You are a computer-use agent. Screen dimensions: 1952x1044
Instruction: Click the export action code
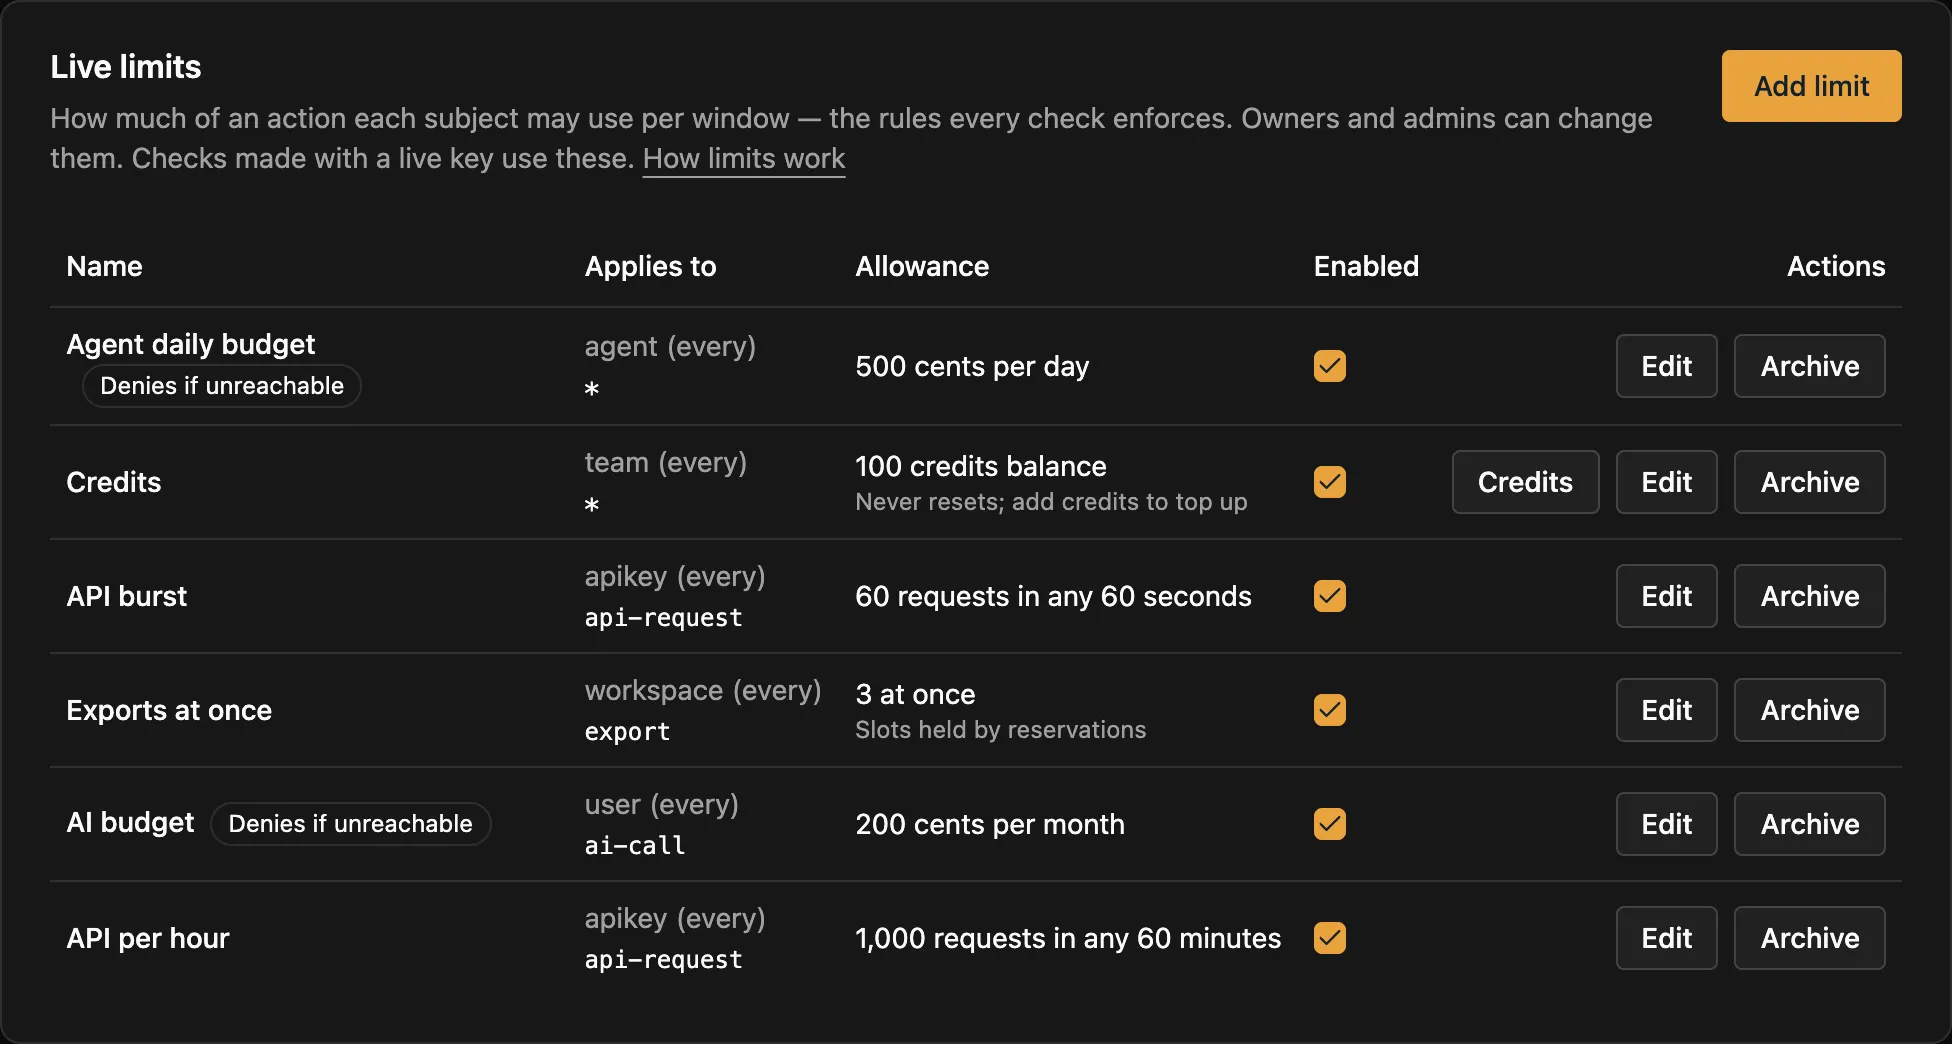point(627,732)
